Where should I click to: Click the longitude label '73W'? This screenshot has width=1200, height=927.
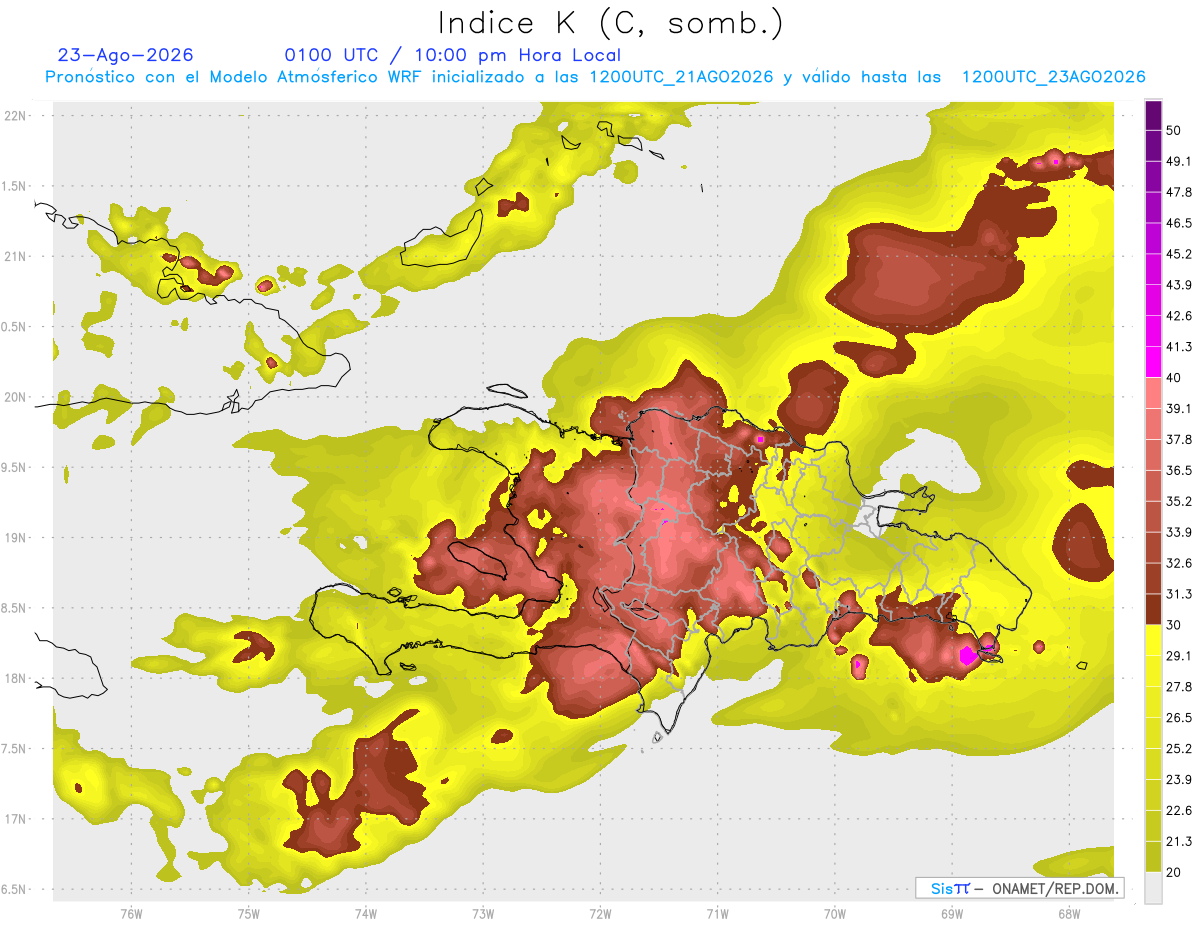(483, 914)
